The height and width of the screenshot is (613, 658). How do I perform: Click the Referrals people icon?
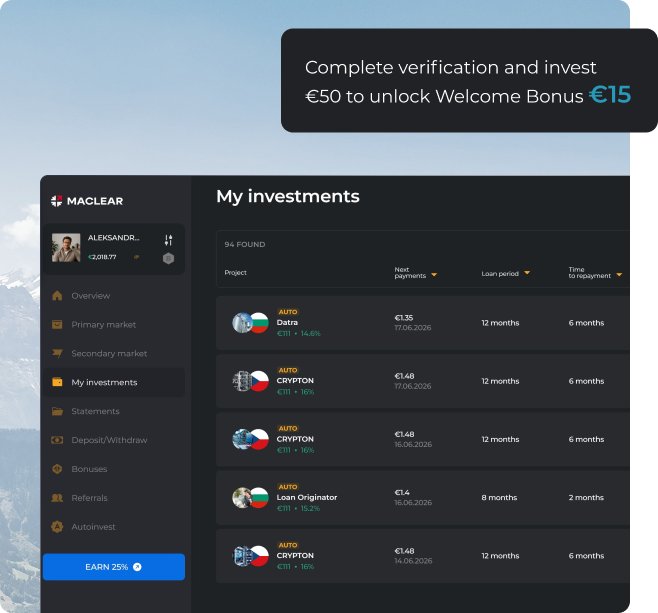click(57, 498)
